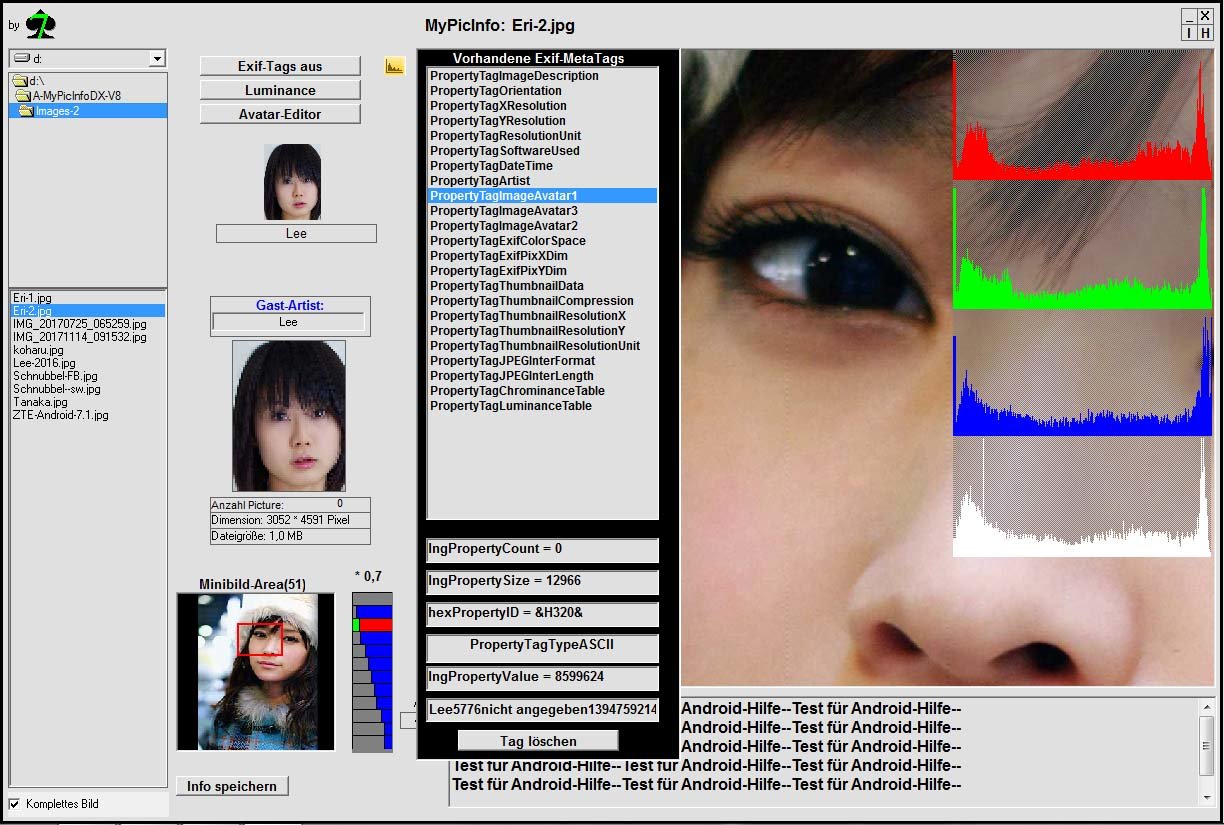
Task: Open the d: drive dropdown
Action: click(157, 59)
